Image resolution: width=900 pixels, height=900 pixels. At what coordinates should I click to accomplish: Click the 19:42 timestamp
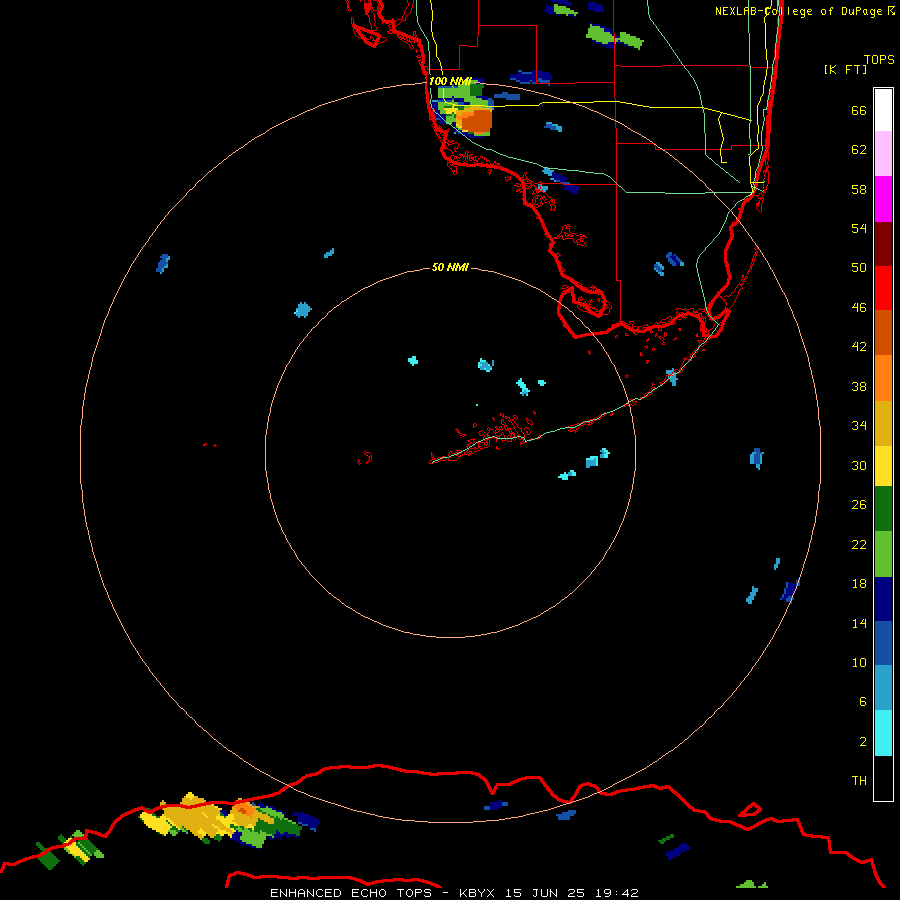click(617, 893)
